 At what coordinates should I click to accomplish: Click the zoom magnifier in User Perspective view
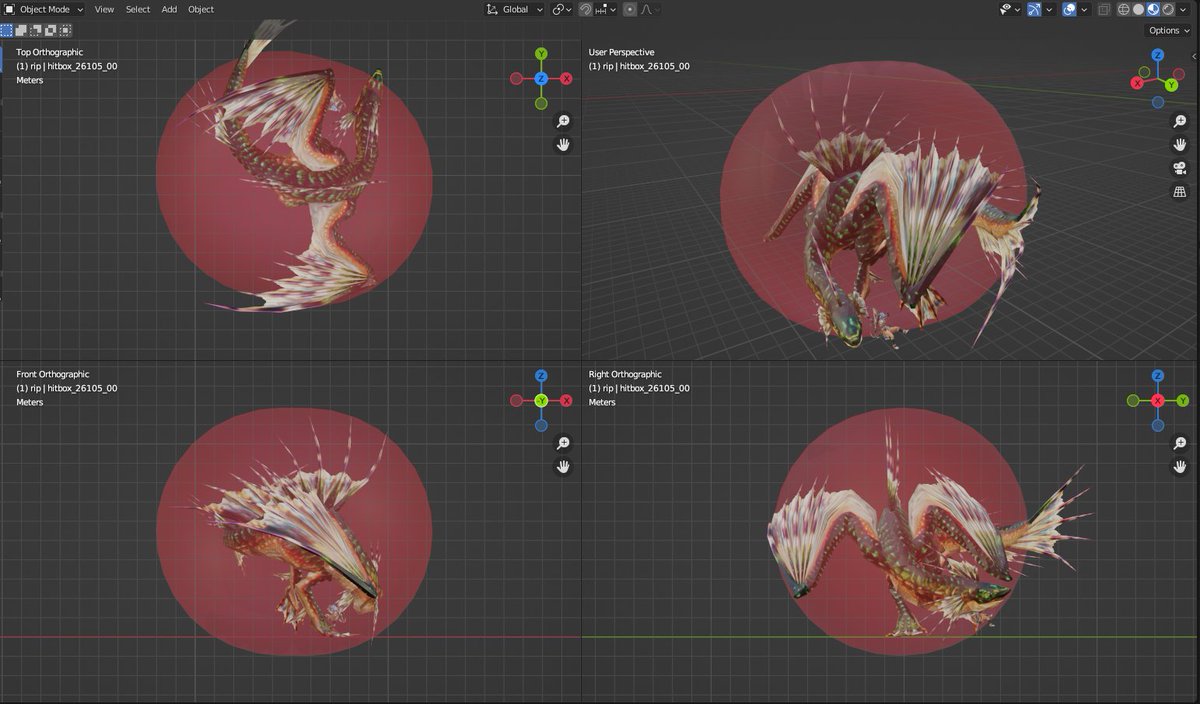1180,121
